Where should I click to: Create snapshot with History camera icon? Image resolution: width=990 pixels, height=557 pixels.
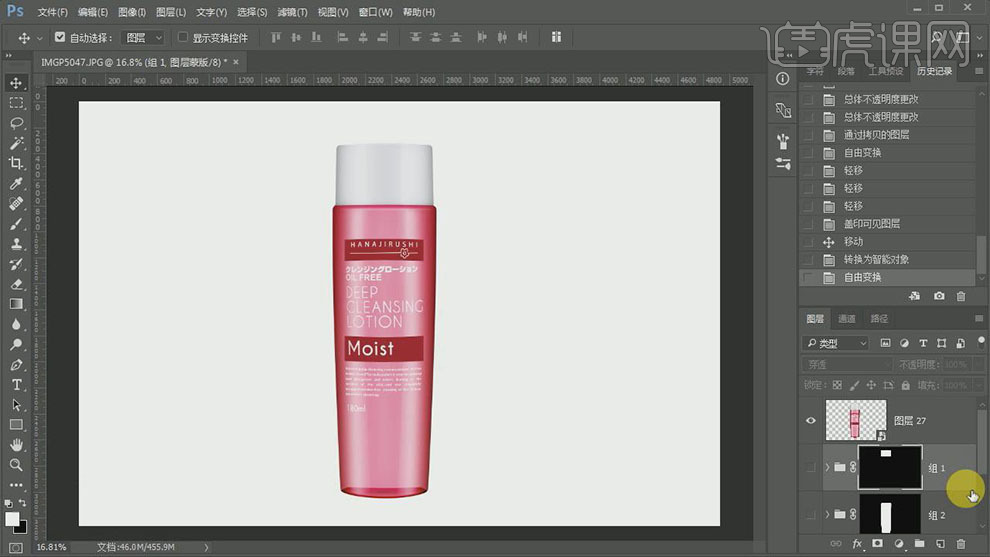click(x=939, y=296)
